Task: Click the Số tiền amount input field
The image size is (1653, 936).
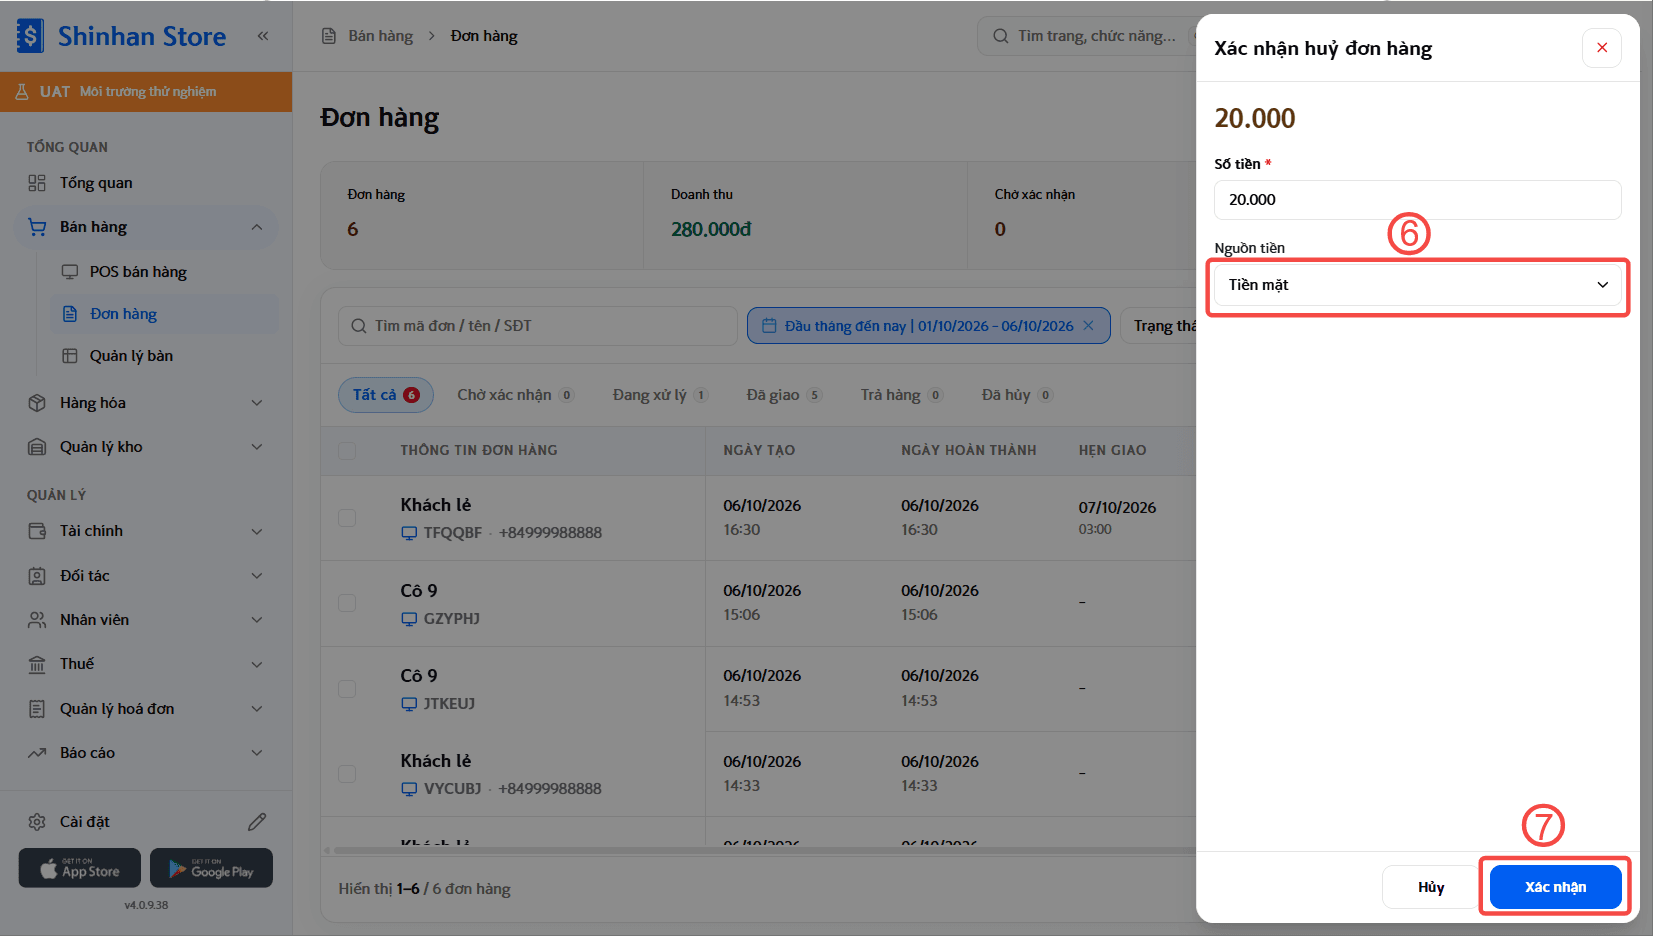Action: pyautogui.click(x=1418, y=200)
